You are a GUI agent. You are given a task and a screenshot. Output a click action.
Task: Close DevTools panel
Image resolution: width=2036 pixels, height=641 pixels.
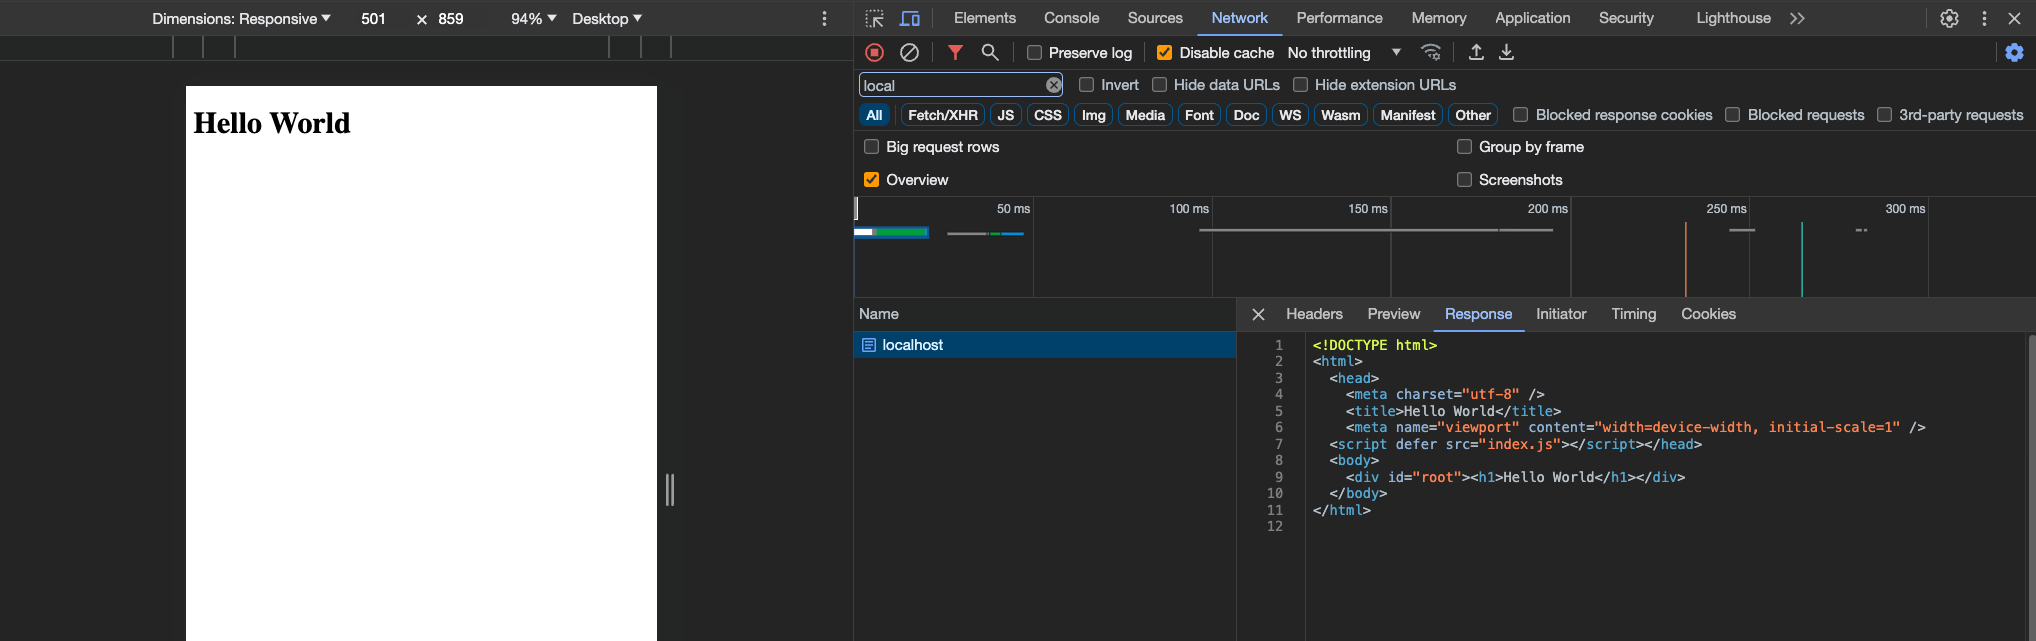2015,18
